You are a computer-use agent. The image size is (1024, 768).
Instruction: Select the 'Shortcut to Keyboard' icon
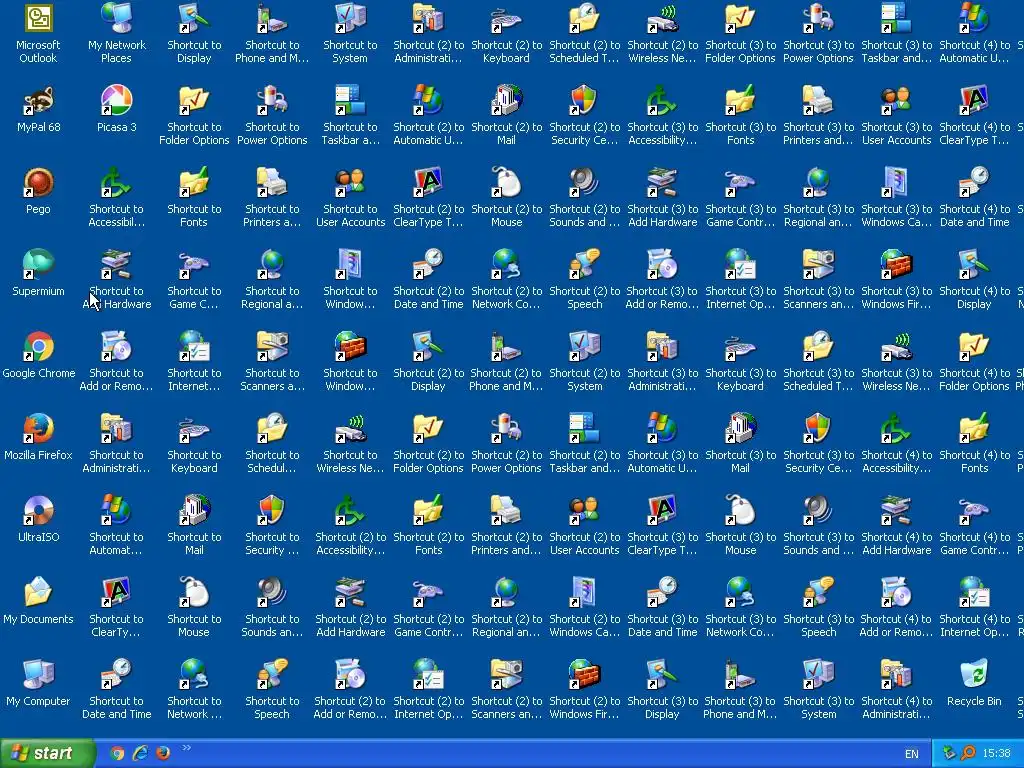pyautogui.click(x=194, y=443)
